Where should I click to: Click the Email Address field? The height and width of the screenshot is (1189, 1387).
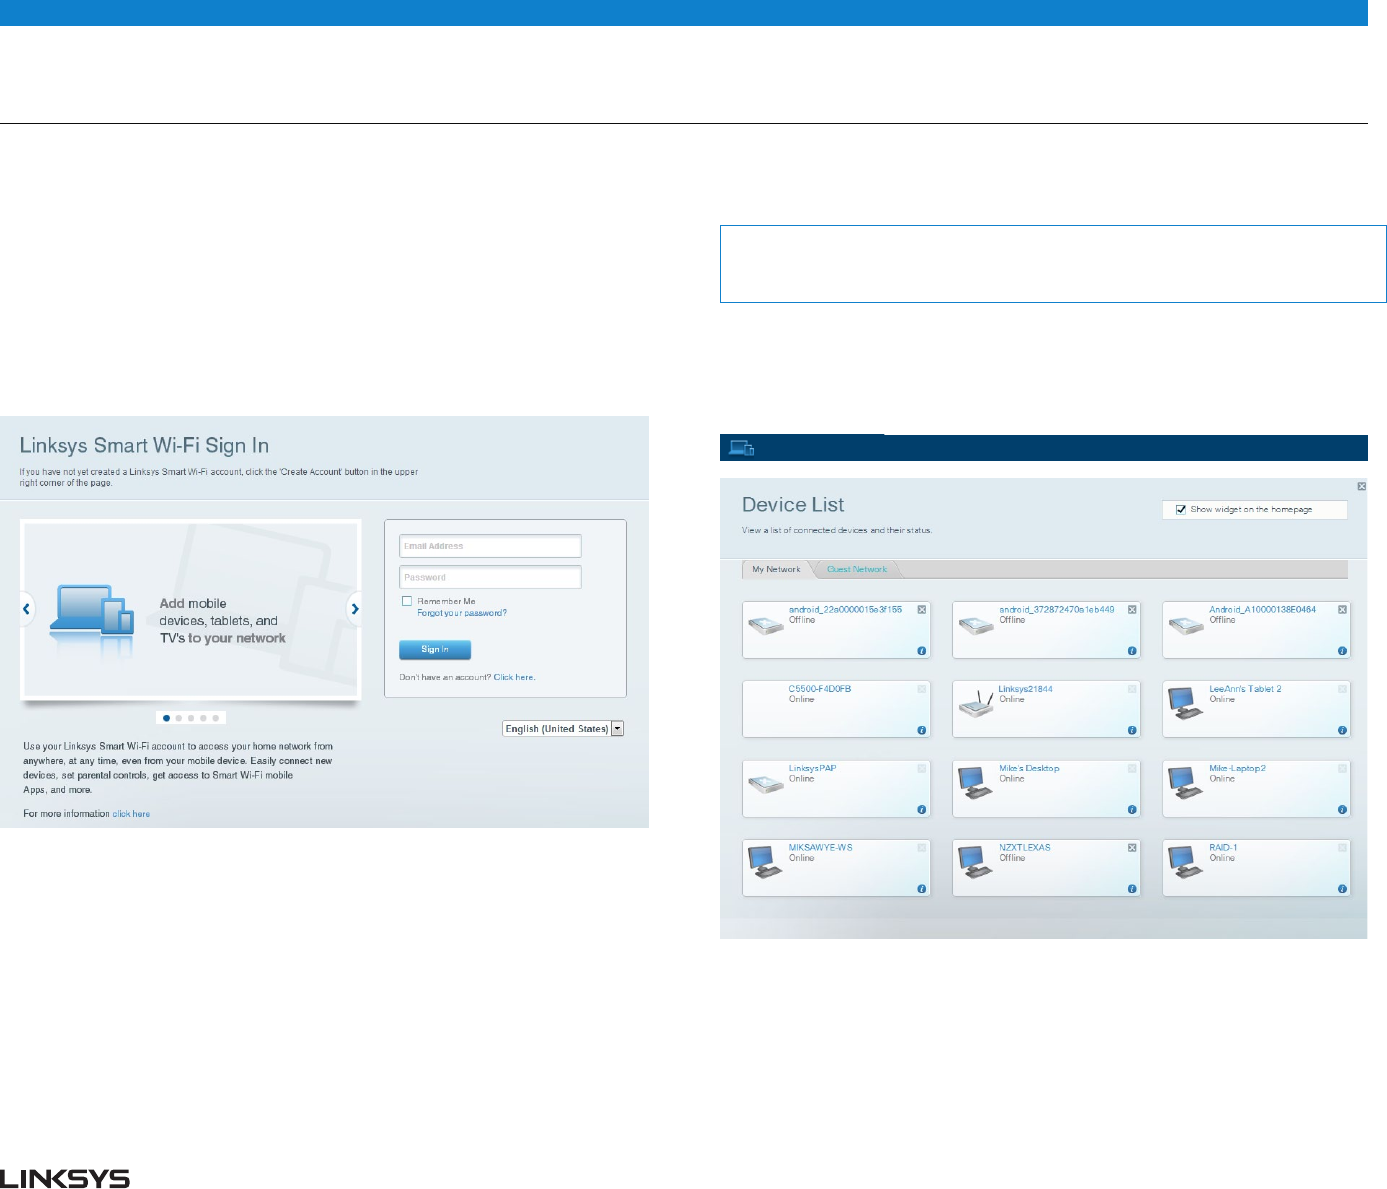490,546
